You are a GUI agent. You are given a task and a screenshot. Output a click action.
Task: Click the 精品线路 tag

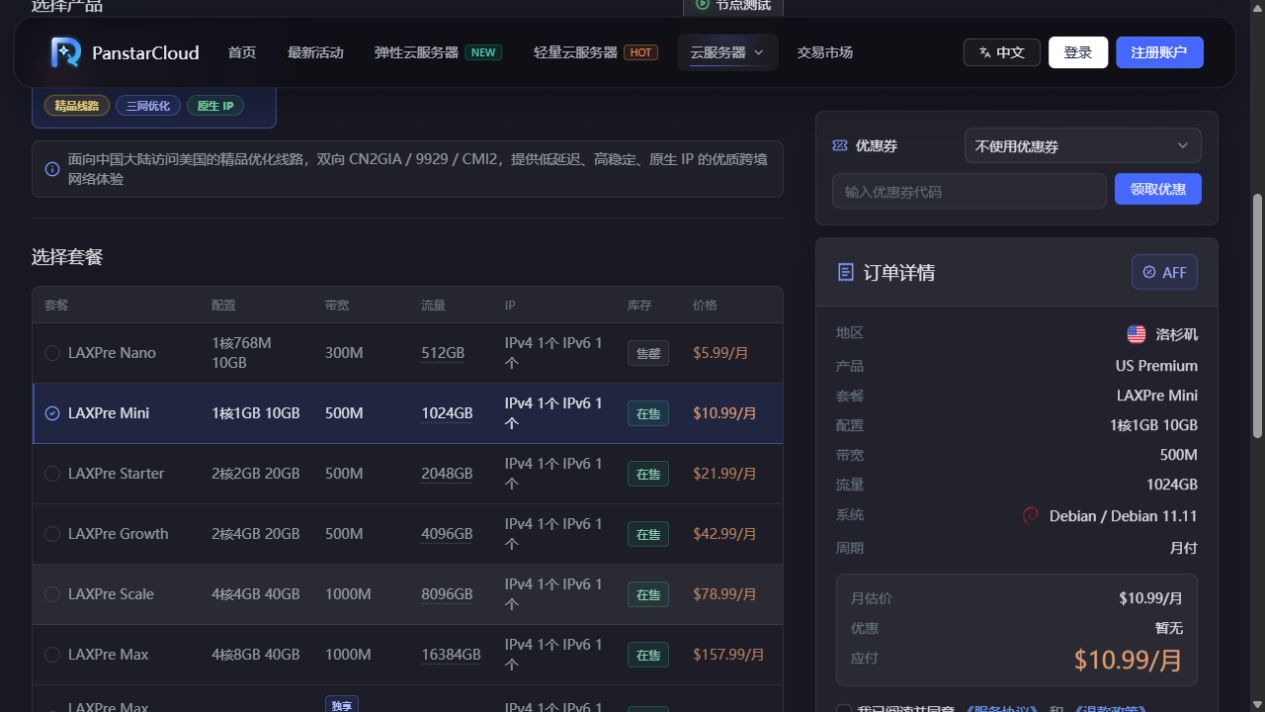[x=77, y=105]
